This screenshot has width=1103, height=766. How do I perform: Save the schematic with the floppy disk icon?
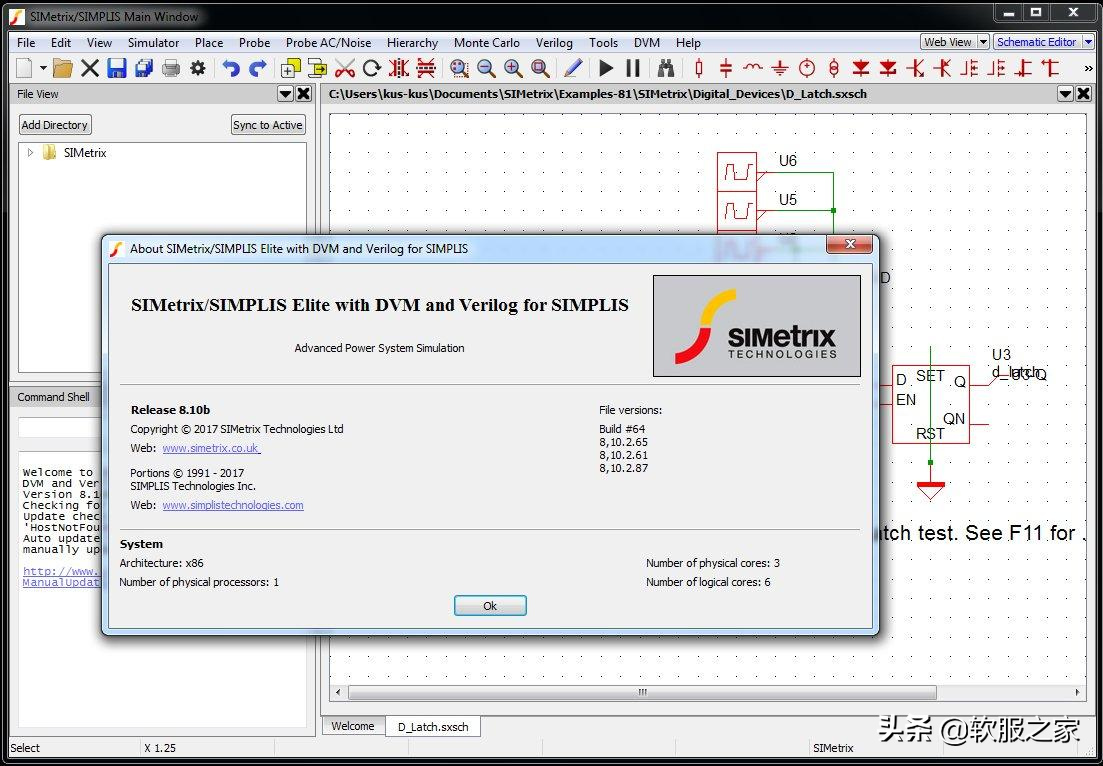(117, 68)
